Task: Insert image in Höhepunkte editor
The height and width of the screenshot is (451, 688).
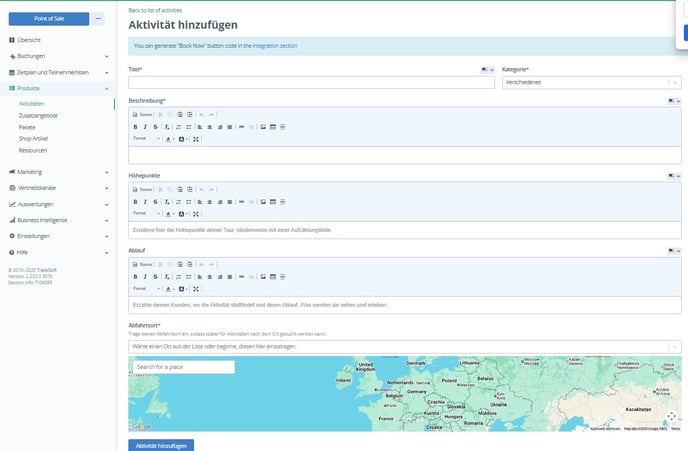Action: (x=263, y=202)
